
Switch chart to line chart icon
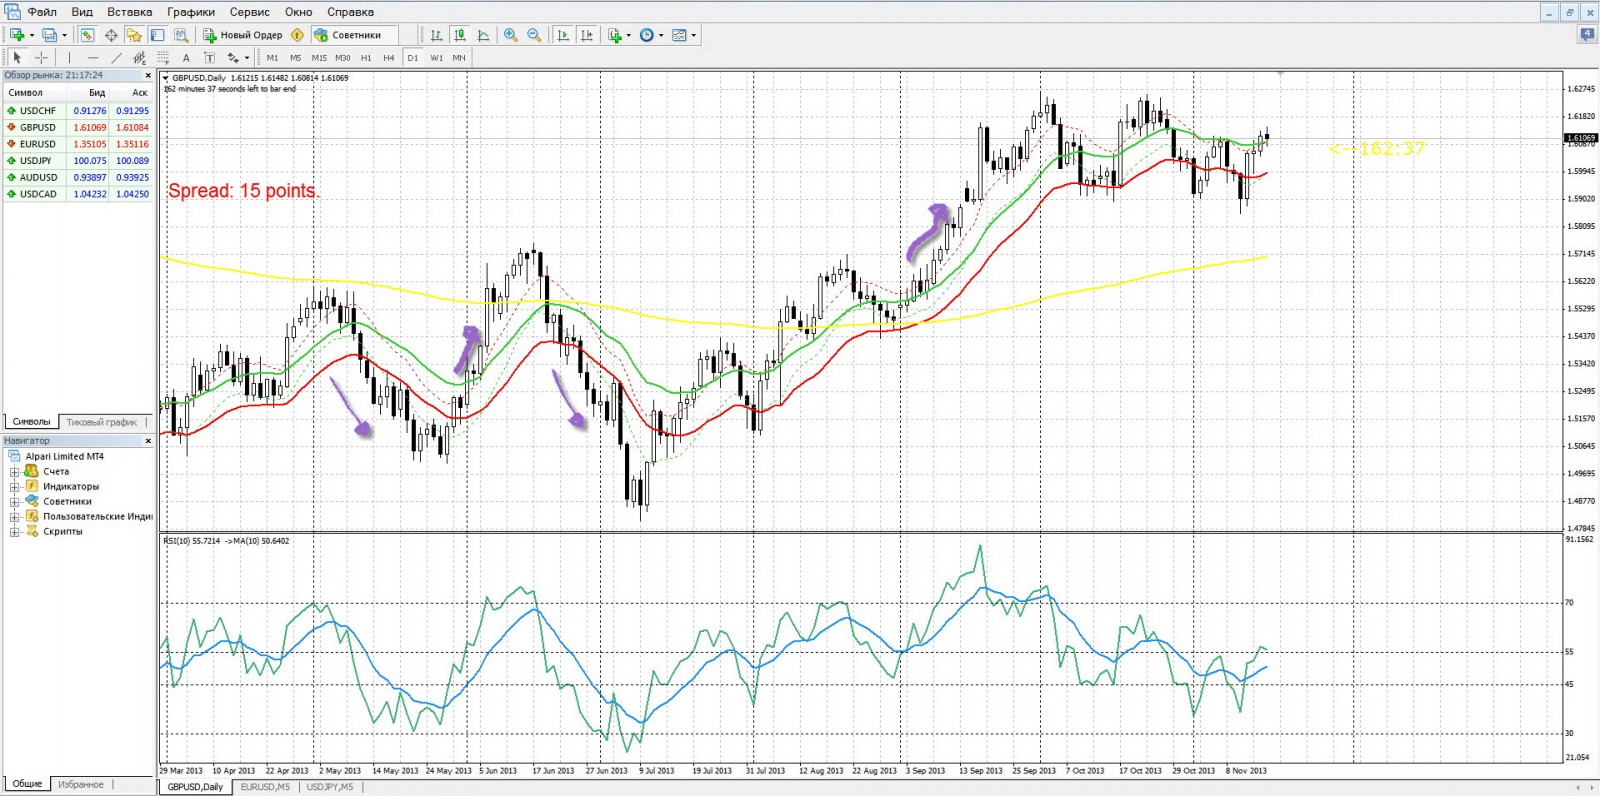pyautogui.click(x=484, y=35)
